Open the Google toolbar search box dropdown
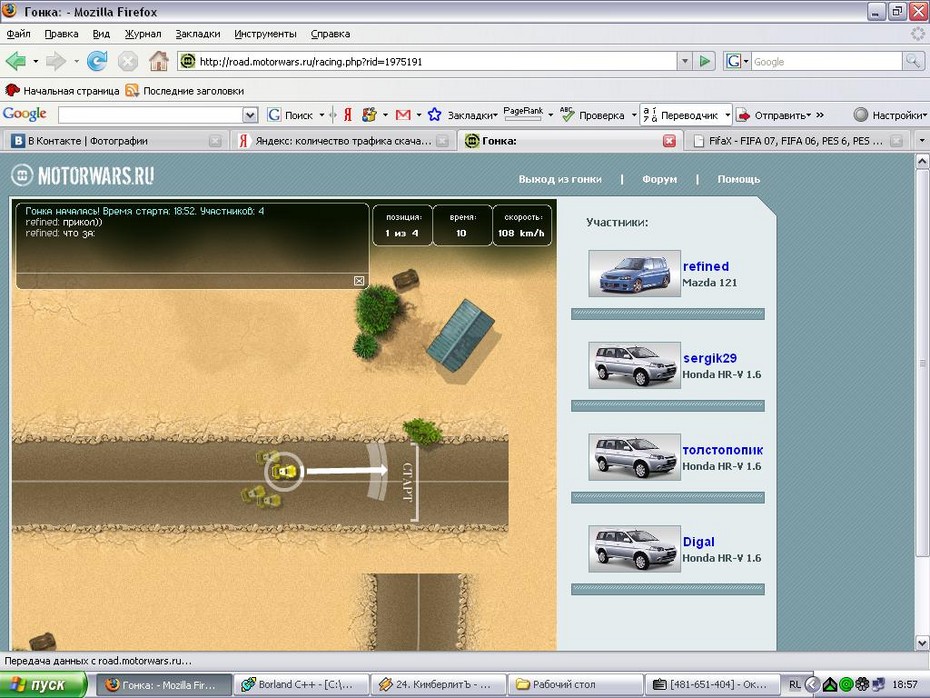The height and width of the screenshot is (698, 930). (250, 115)
